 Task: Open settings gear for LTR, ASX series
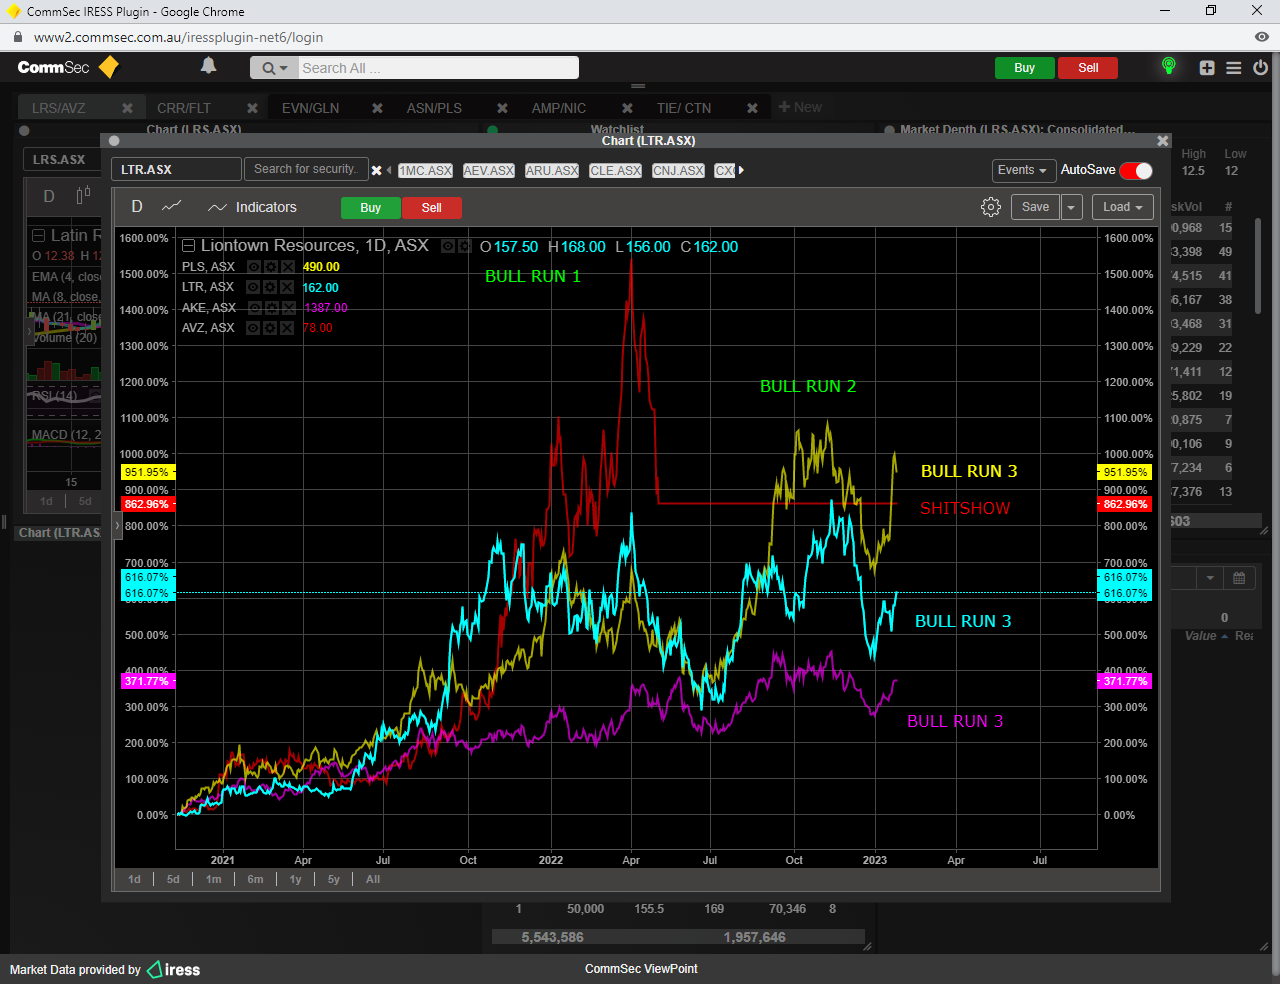coord(271,287)
